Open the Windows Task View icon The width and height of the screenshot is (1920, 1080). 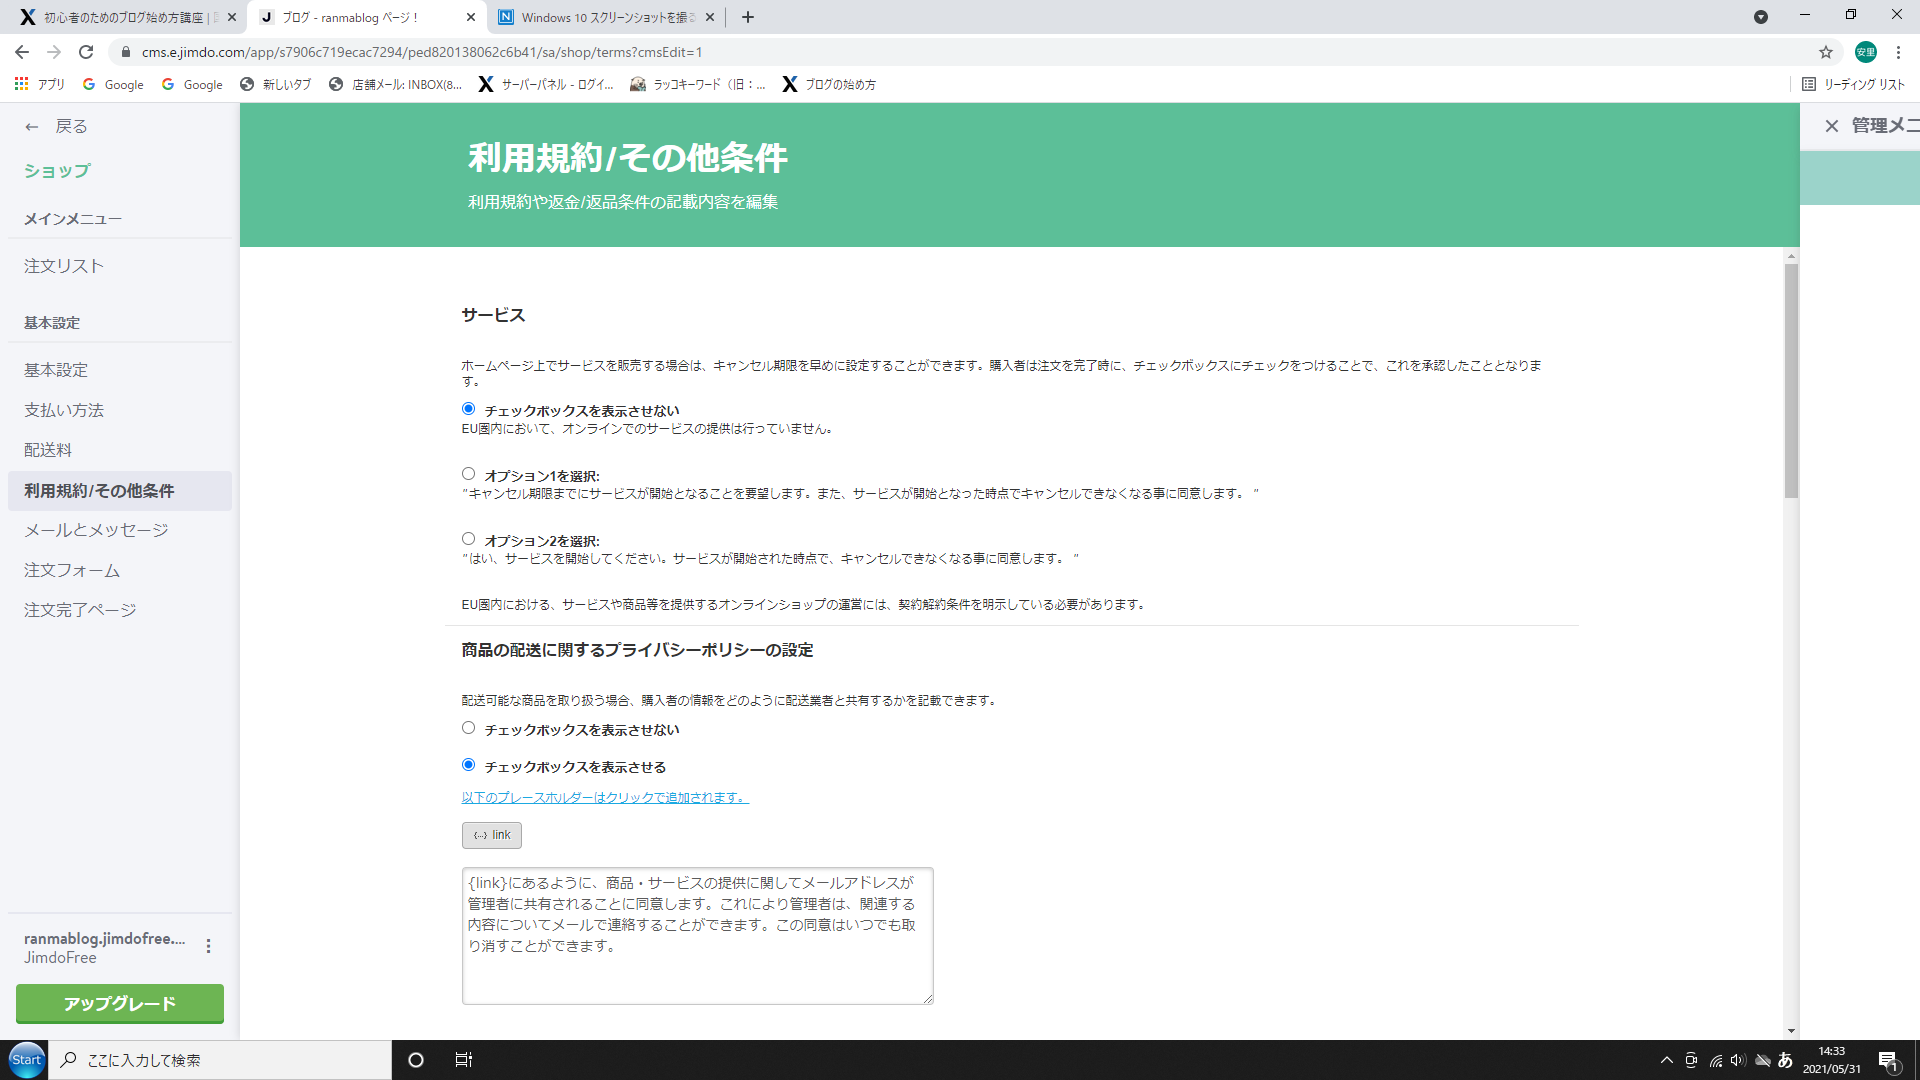coord(464,1060)
